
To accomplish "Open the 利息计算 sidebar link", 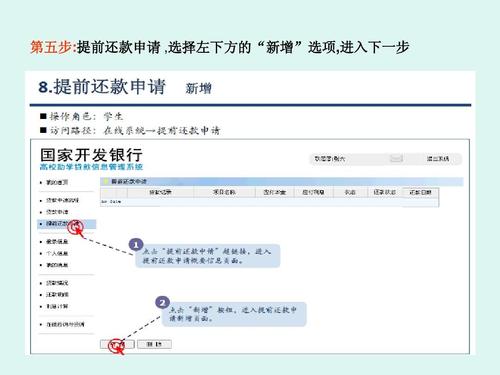I will [x=57, y=306].
